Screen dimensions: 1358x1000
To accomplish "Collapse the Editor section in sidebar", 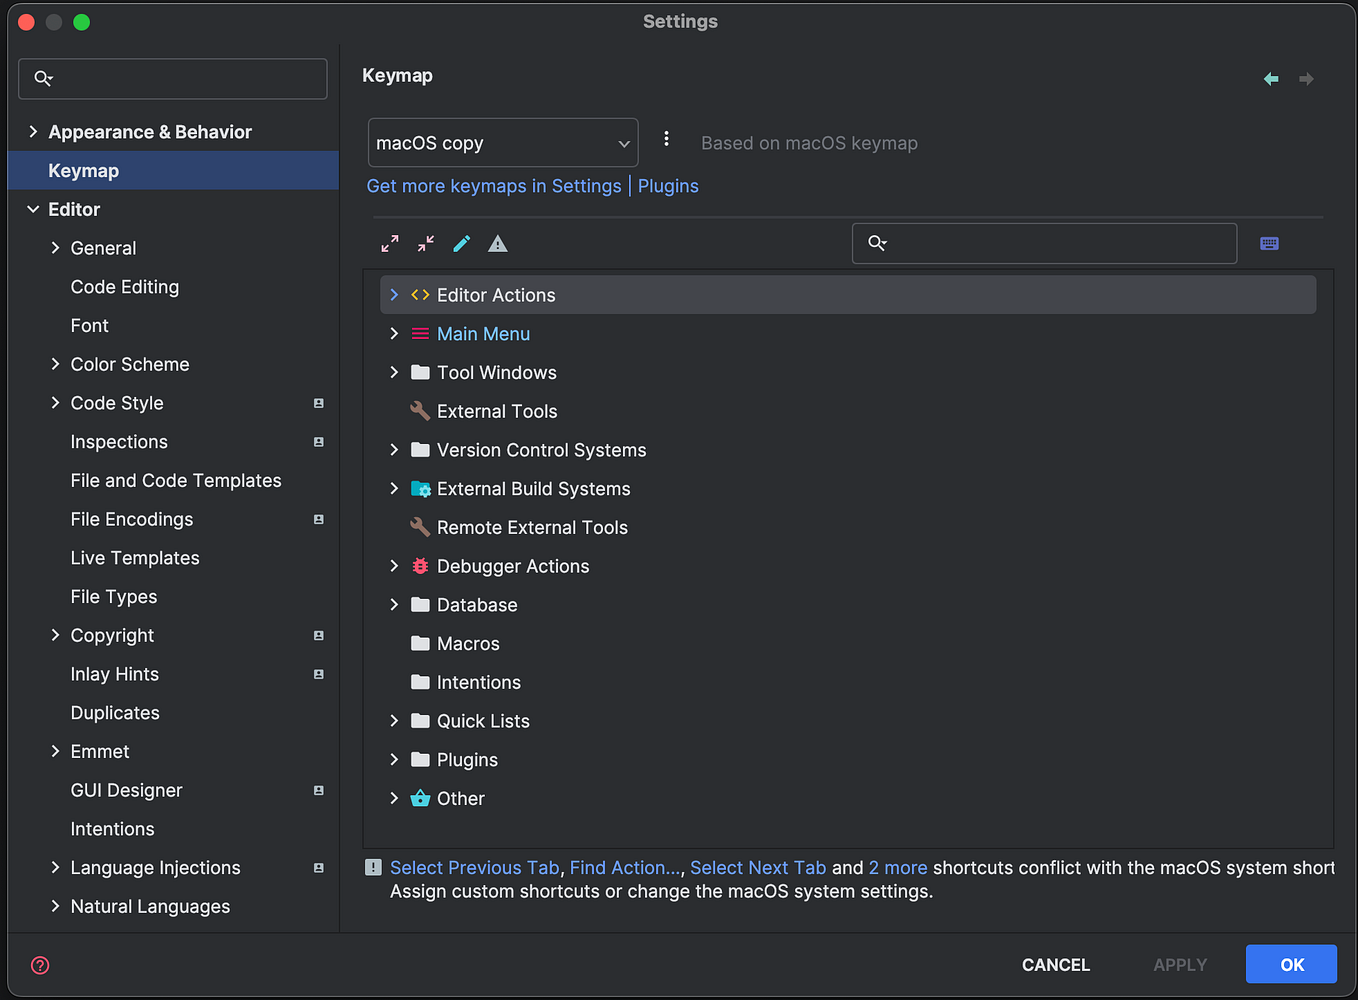I will (x=33, y=209).
